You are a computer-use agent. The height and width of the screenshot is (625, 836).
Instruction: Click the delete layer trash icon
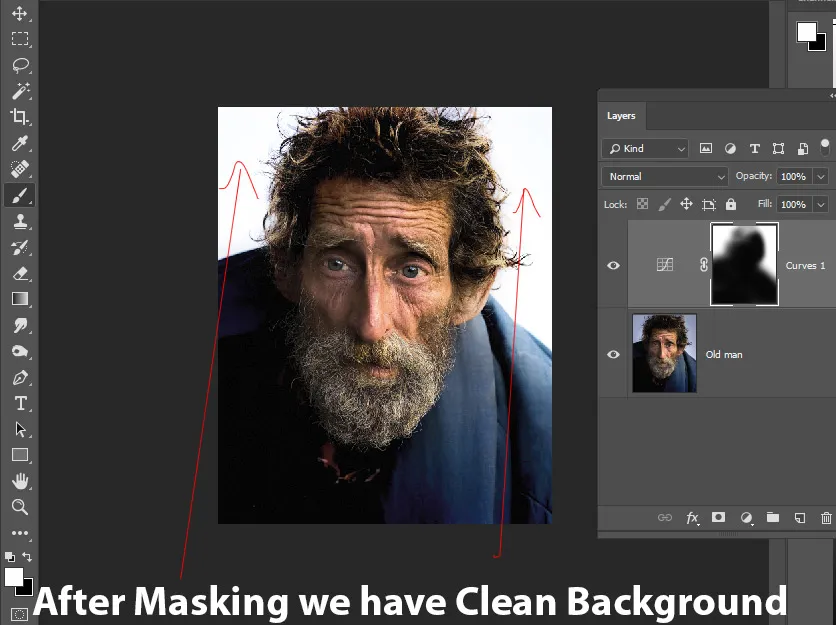tap(826, 518)
